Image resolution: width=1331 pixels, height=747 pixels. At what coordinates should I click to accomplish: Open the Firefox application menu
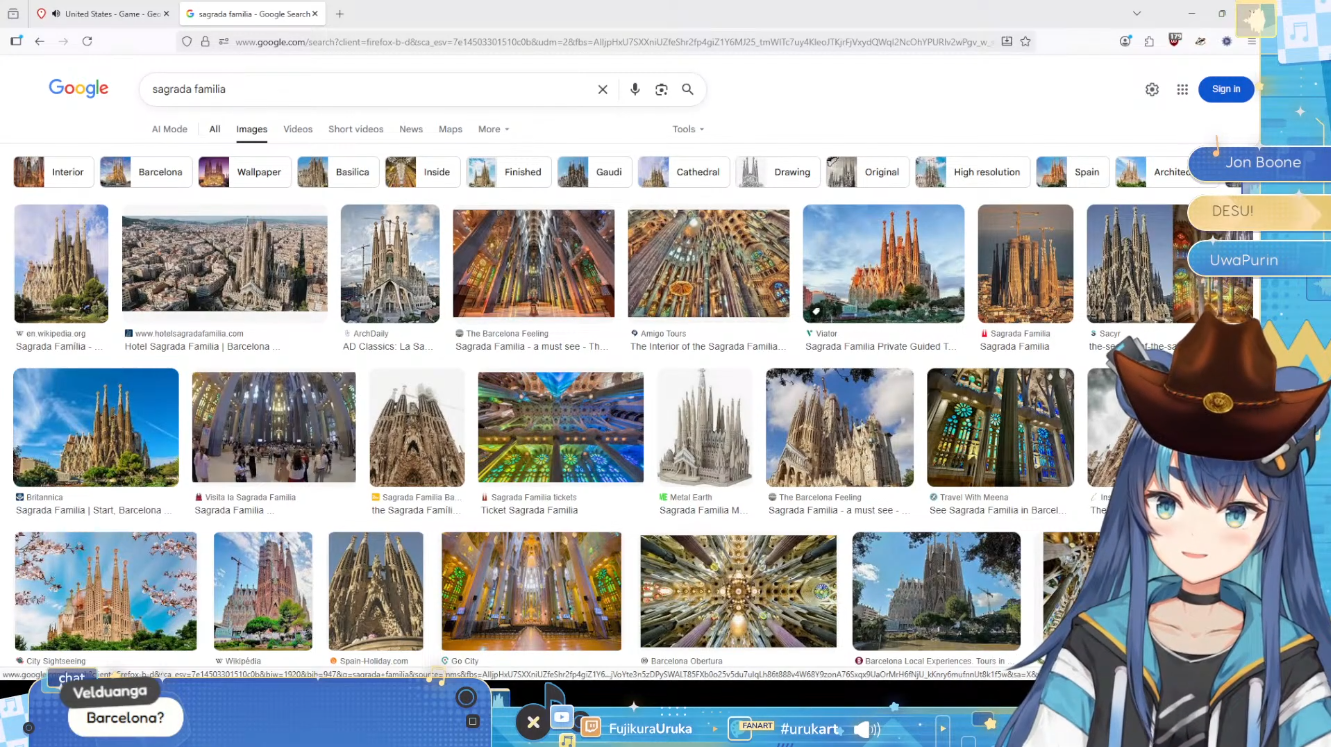point(1251,41)
